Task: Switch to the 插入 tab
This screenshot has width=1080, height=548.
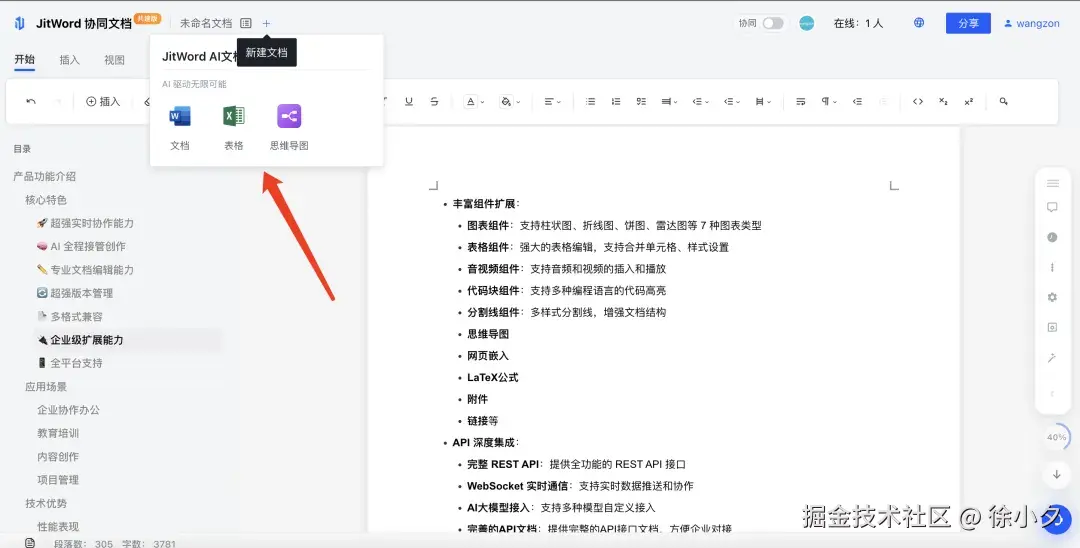Action: (x=70, y=60)
